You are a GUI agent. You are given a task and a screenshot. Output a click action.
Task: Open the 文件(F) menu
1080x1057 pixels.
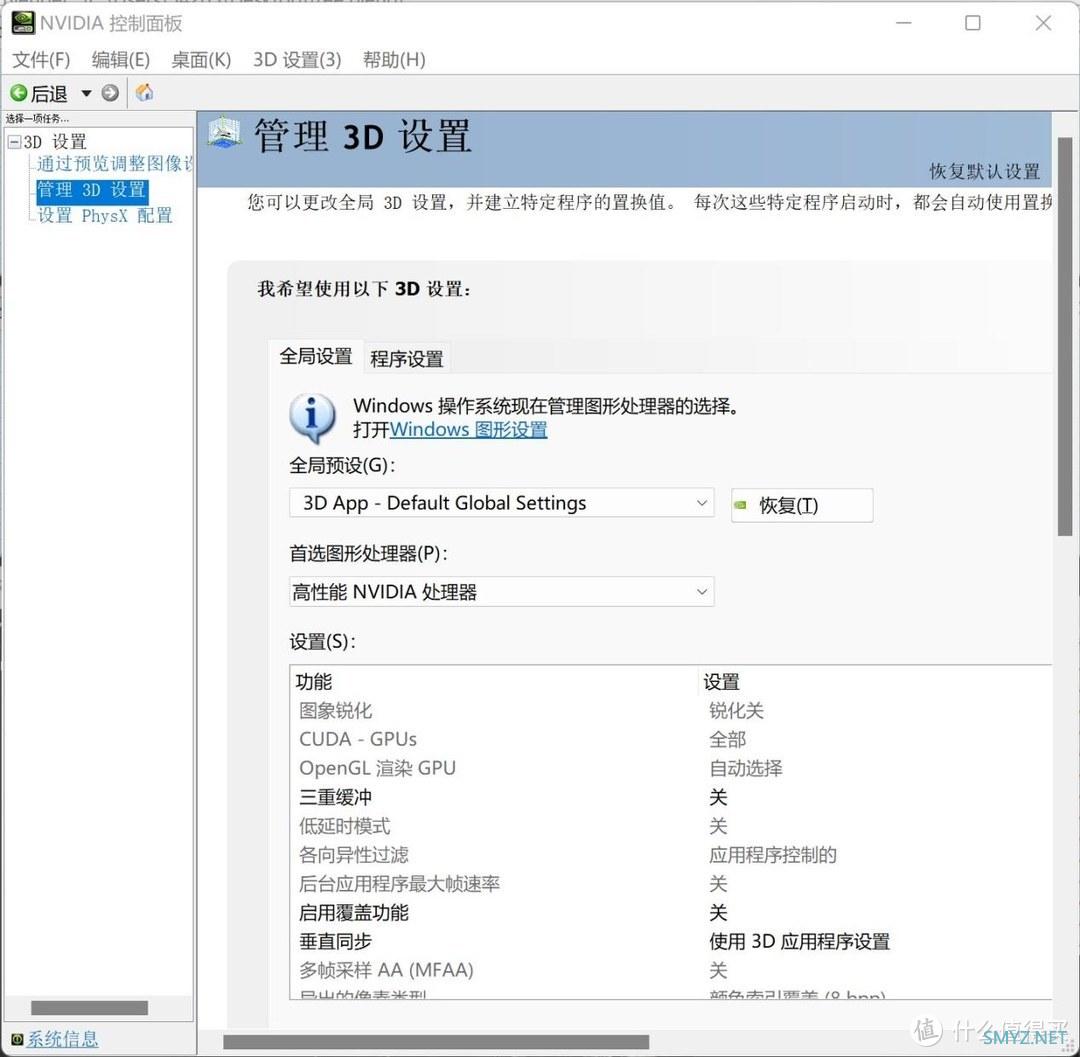[41, 60]
